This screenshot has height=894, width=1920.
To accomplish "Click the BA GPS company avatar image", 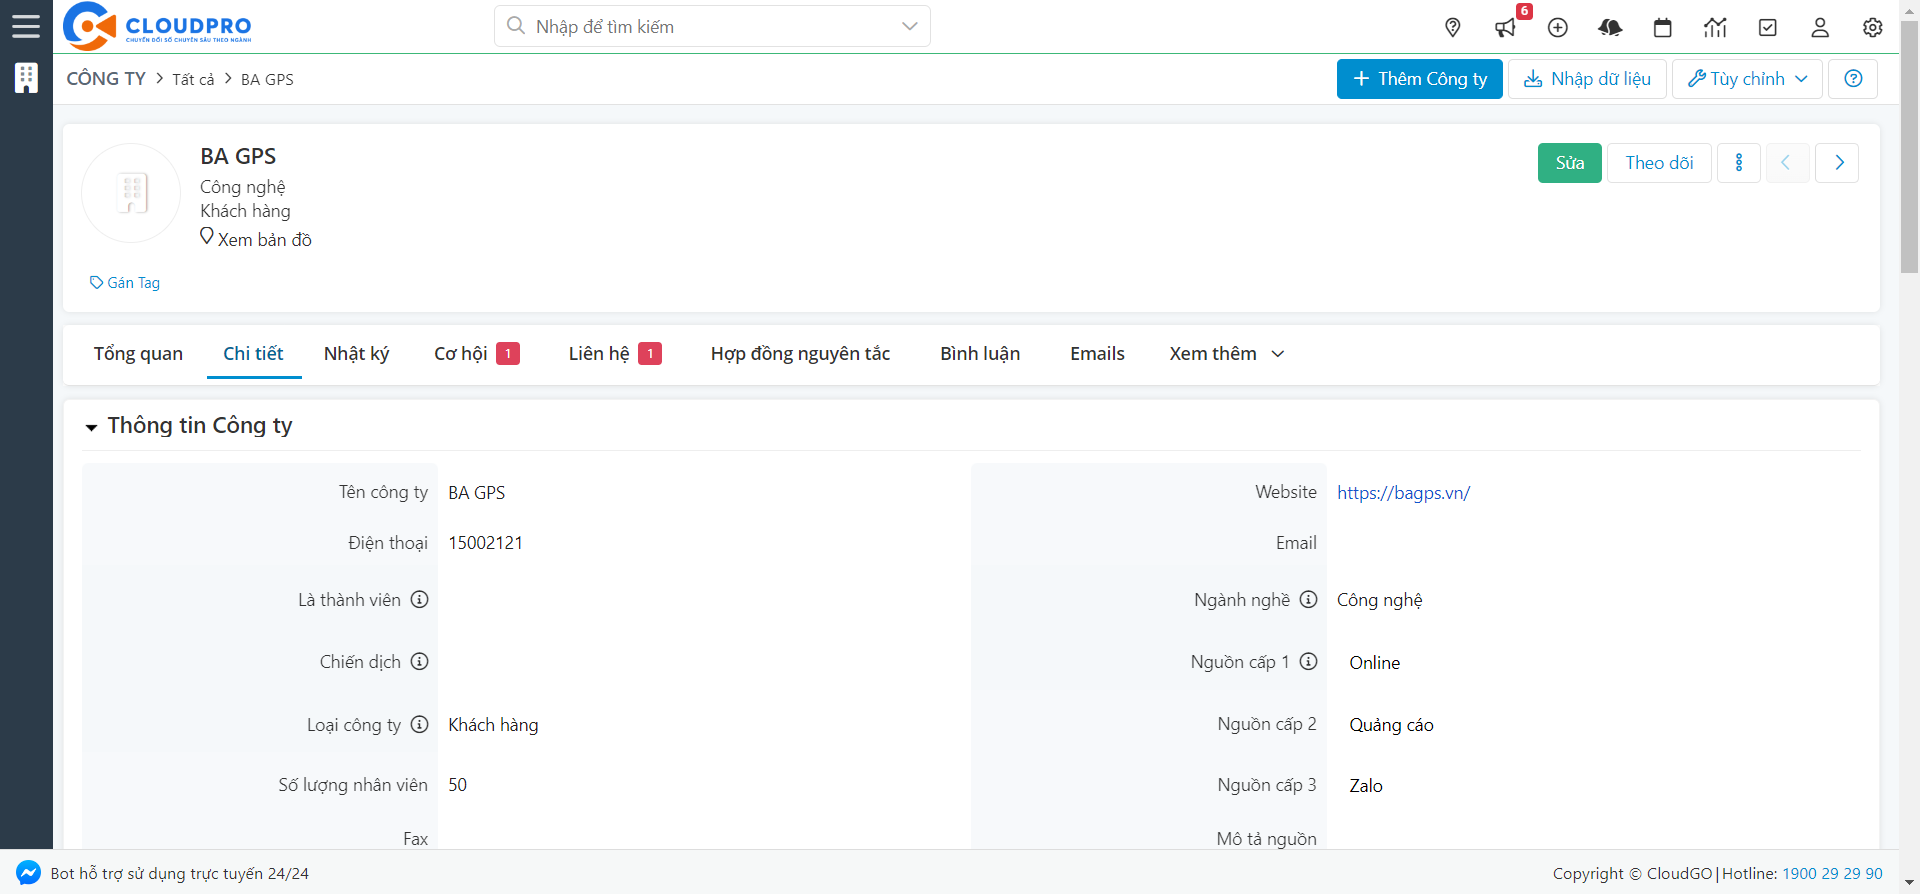I will [131, 193].
